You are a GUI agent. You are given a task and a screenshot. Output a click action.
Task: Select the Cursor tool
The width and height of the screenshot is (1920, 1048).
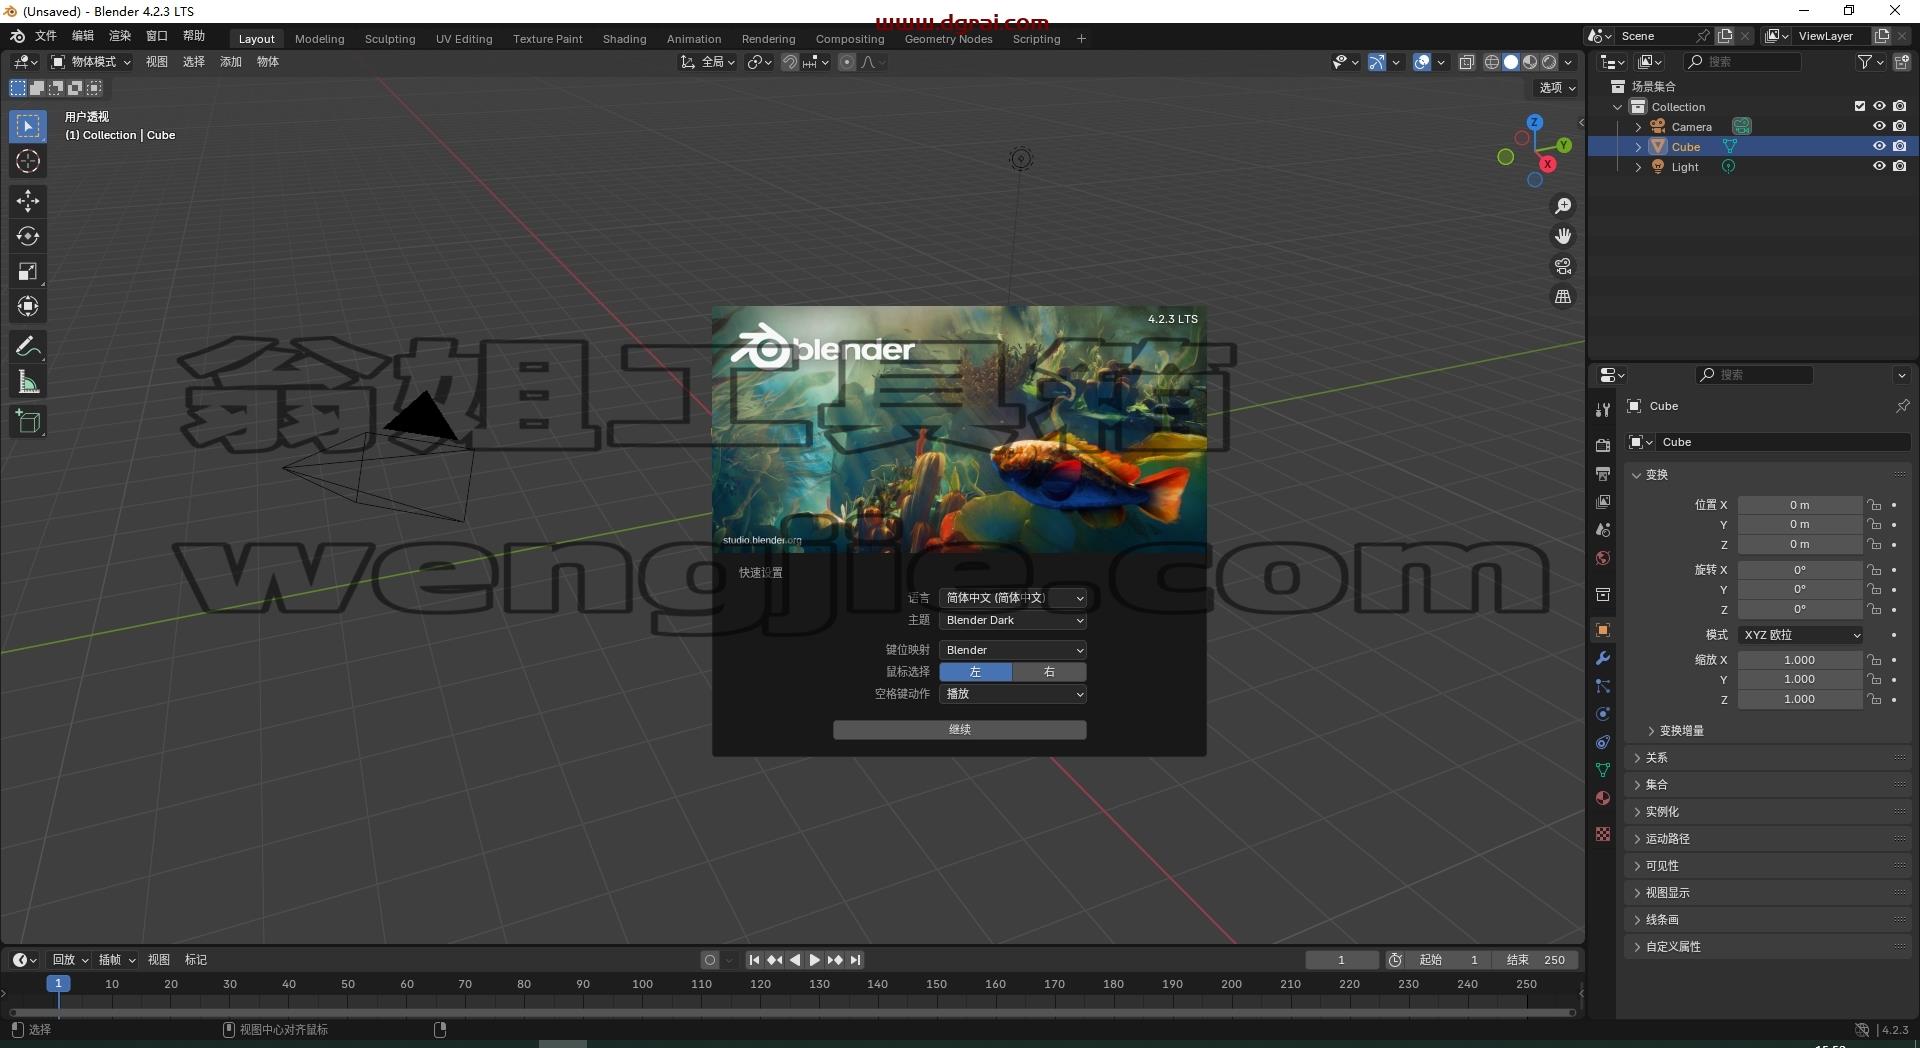tap(28, 162)
